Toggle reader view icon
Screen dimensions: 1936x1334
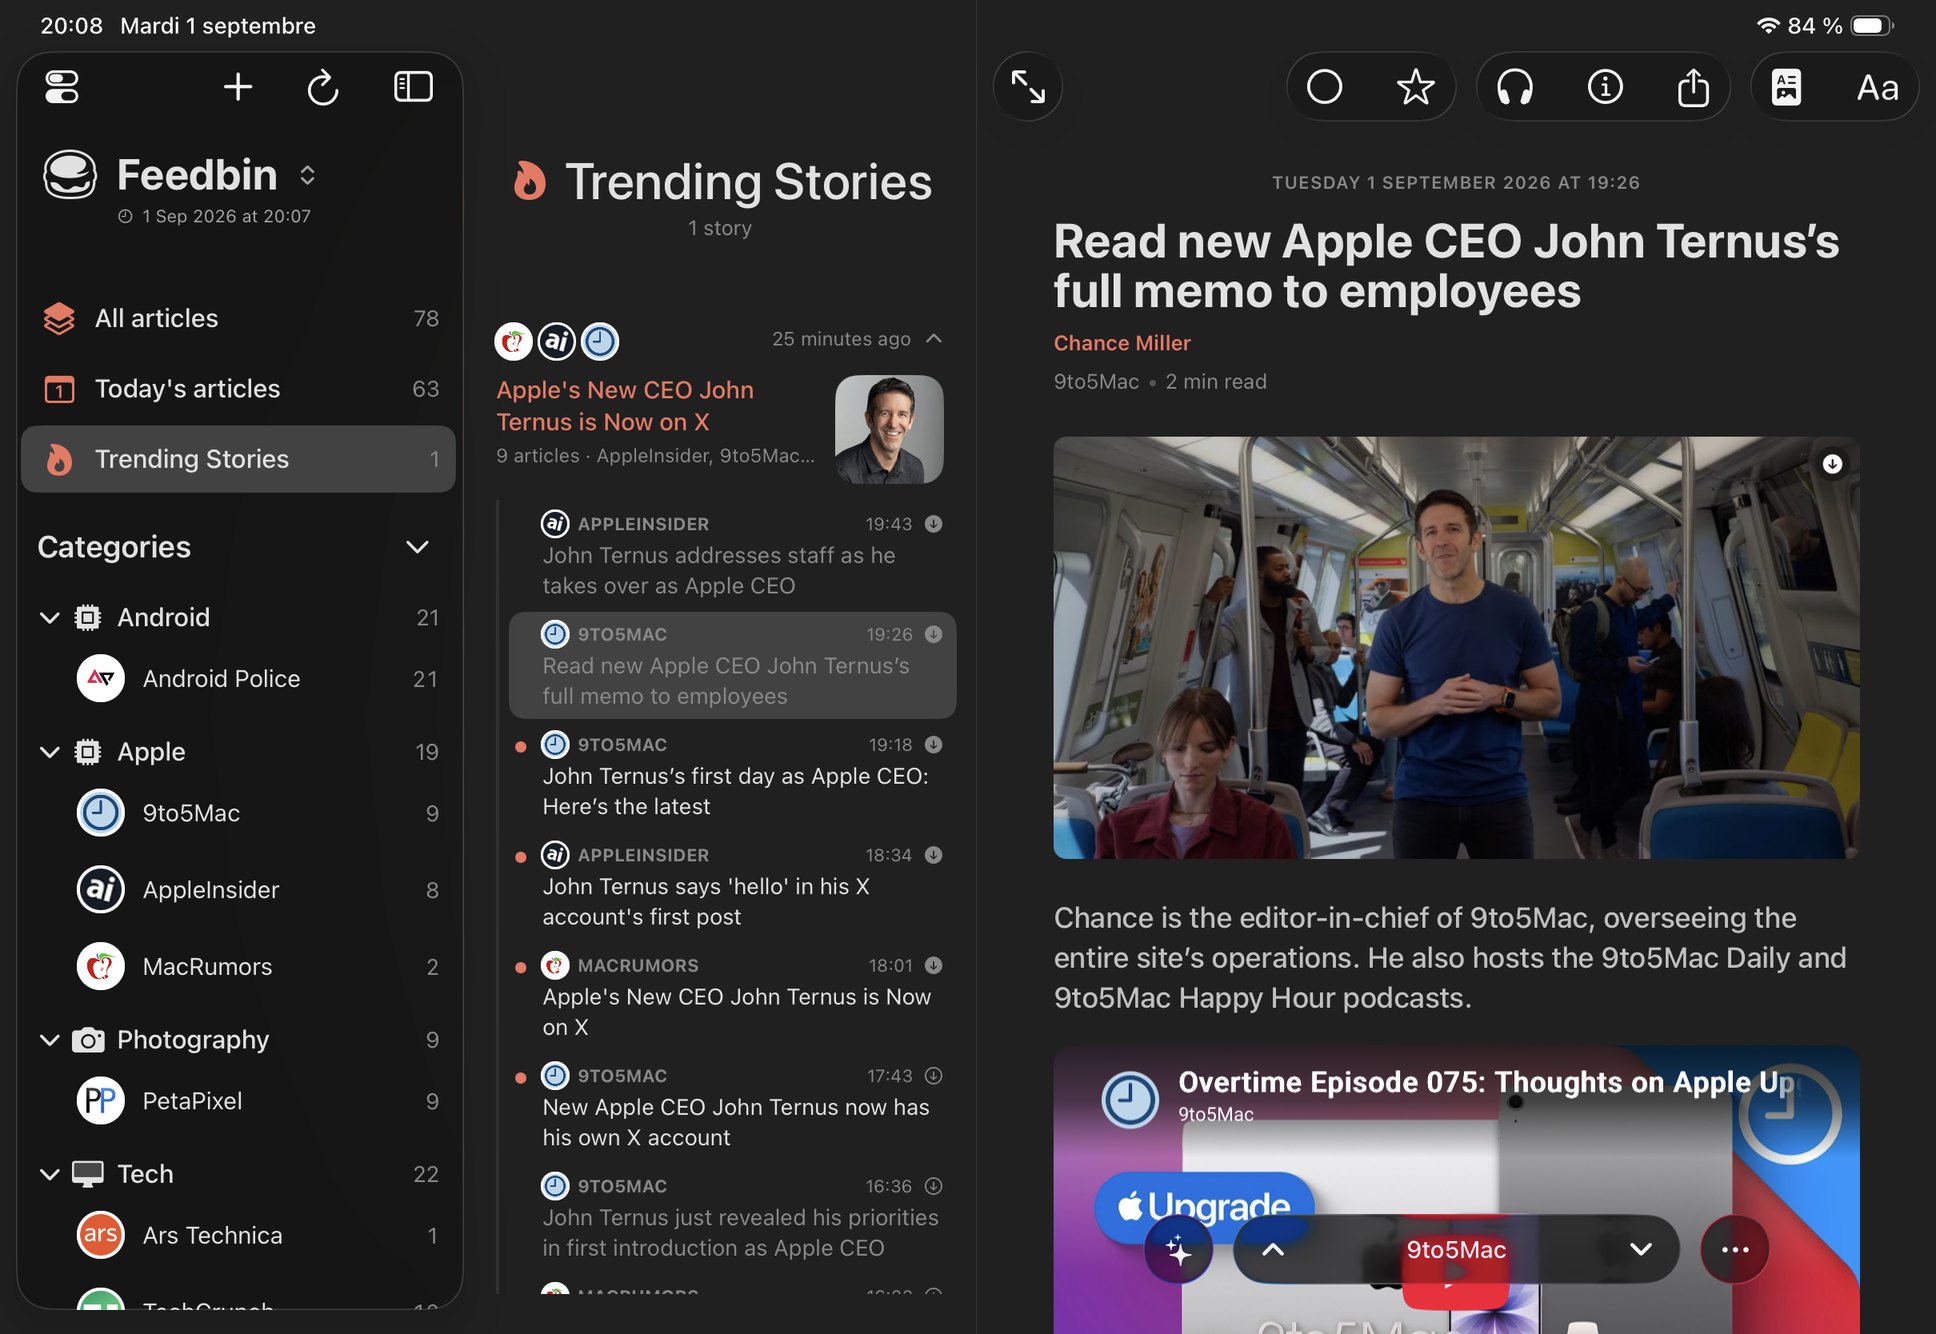tap(1787, 87)
